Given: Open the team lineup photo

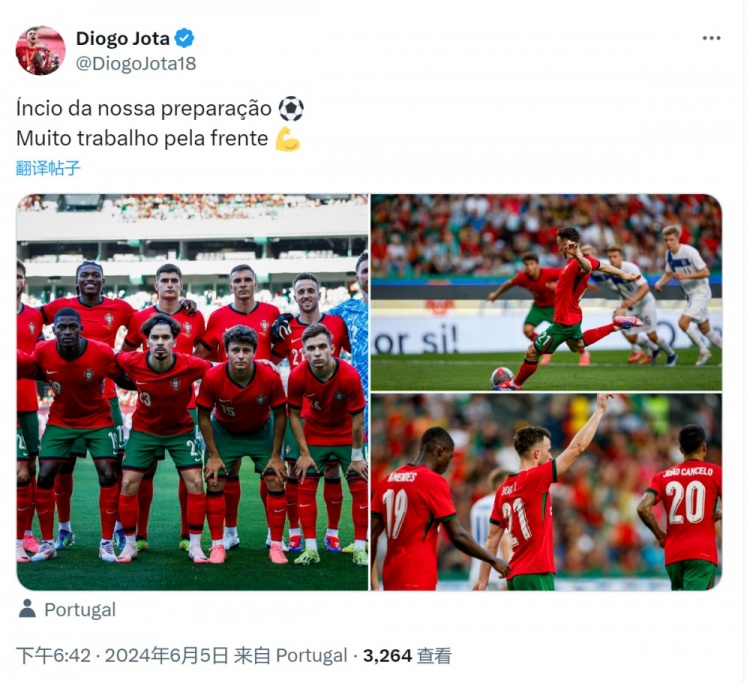Looking at the screenshot, I should pos(192,392).
